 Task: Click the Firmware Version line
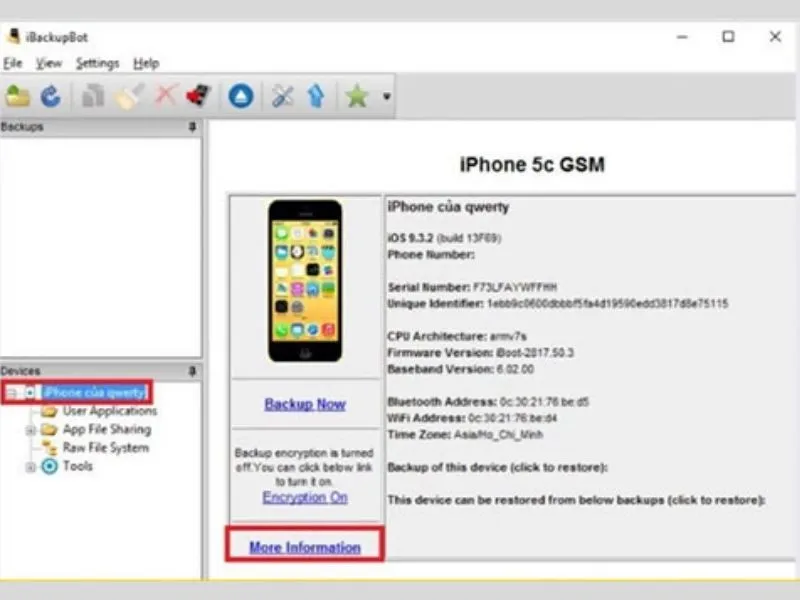pos(481,353)
